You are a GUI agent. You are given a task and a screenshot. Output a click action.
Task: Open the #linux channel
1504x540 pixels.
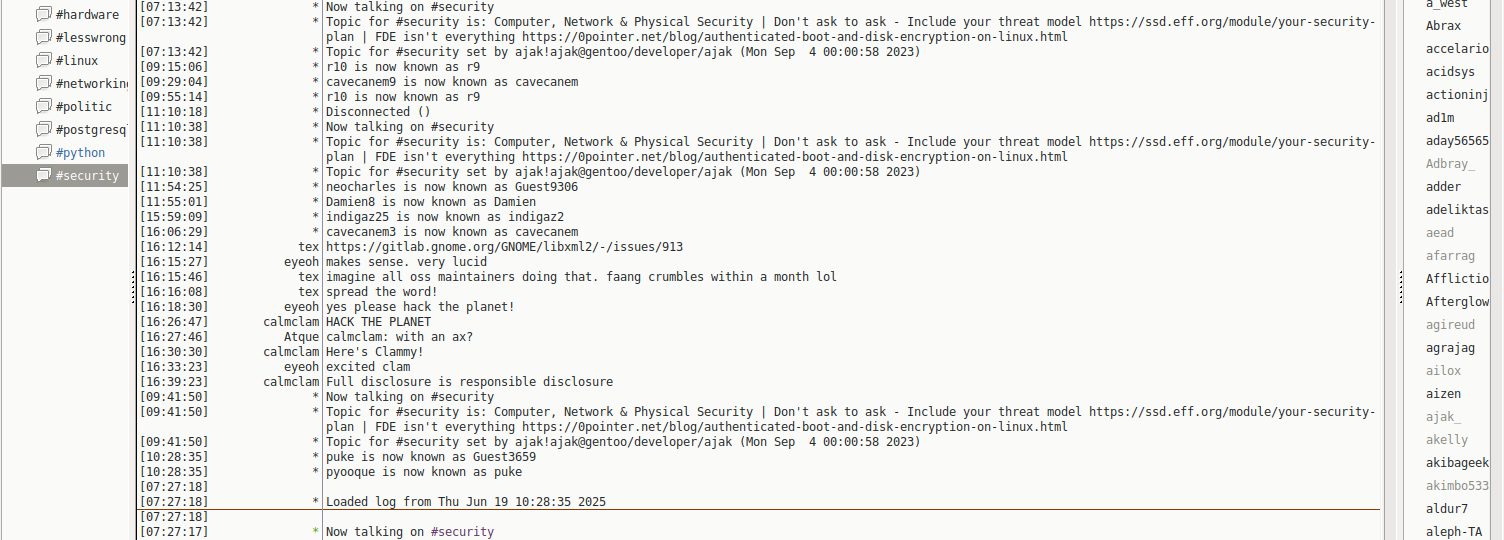(77, 60)
